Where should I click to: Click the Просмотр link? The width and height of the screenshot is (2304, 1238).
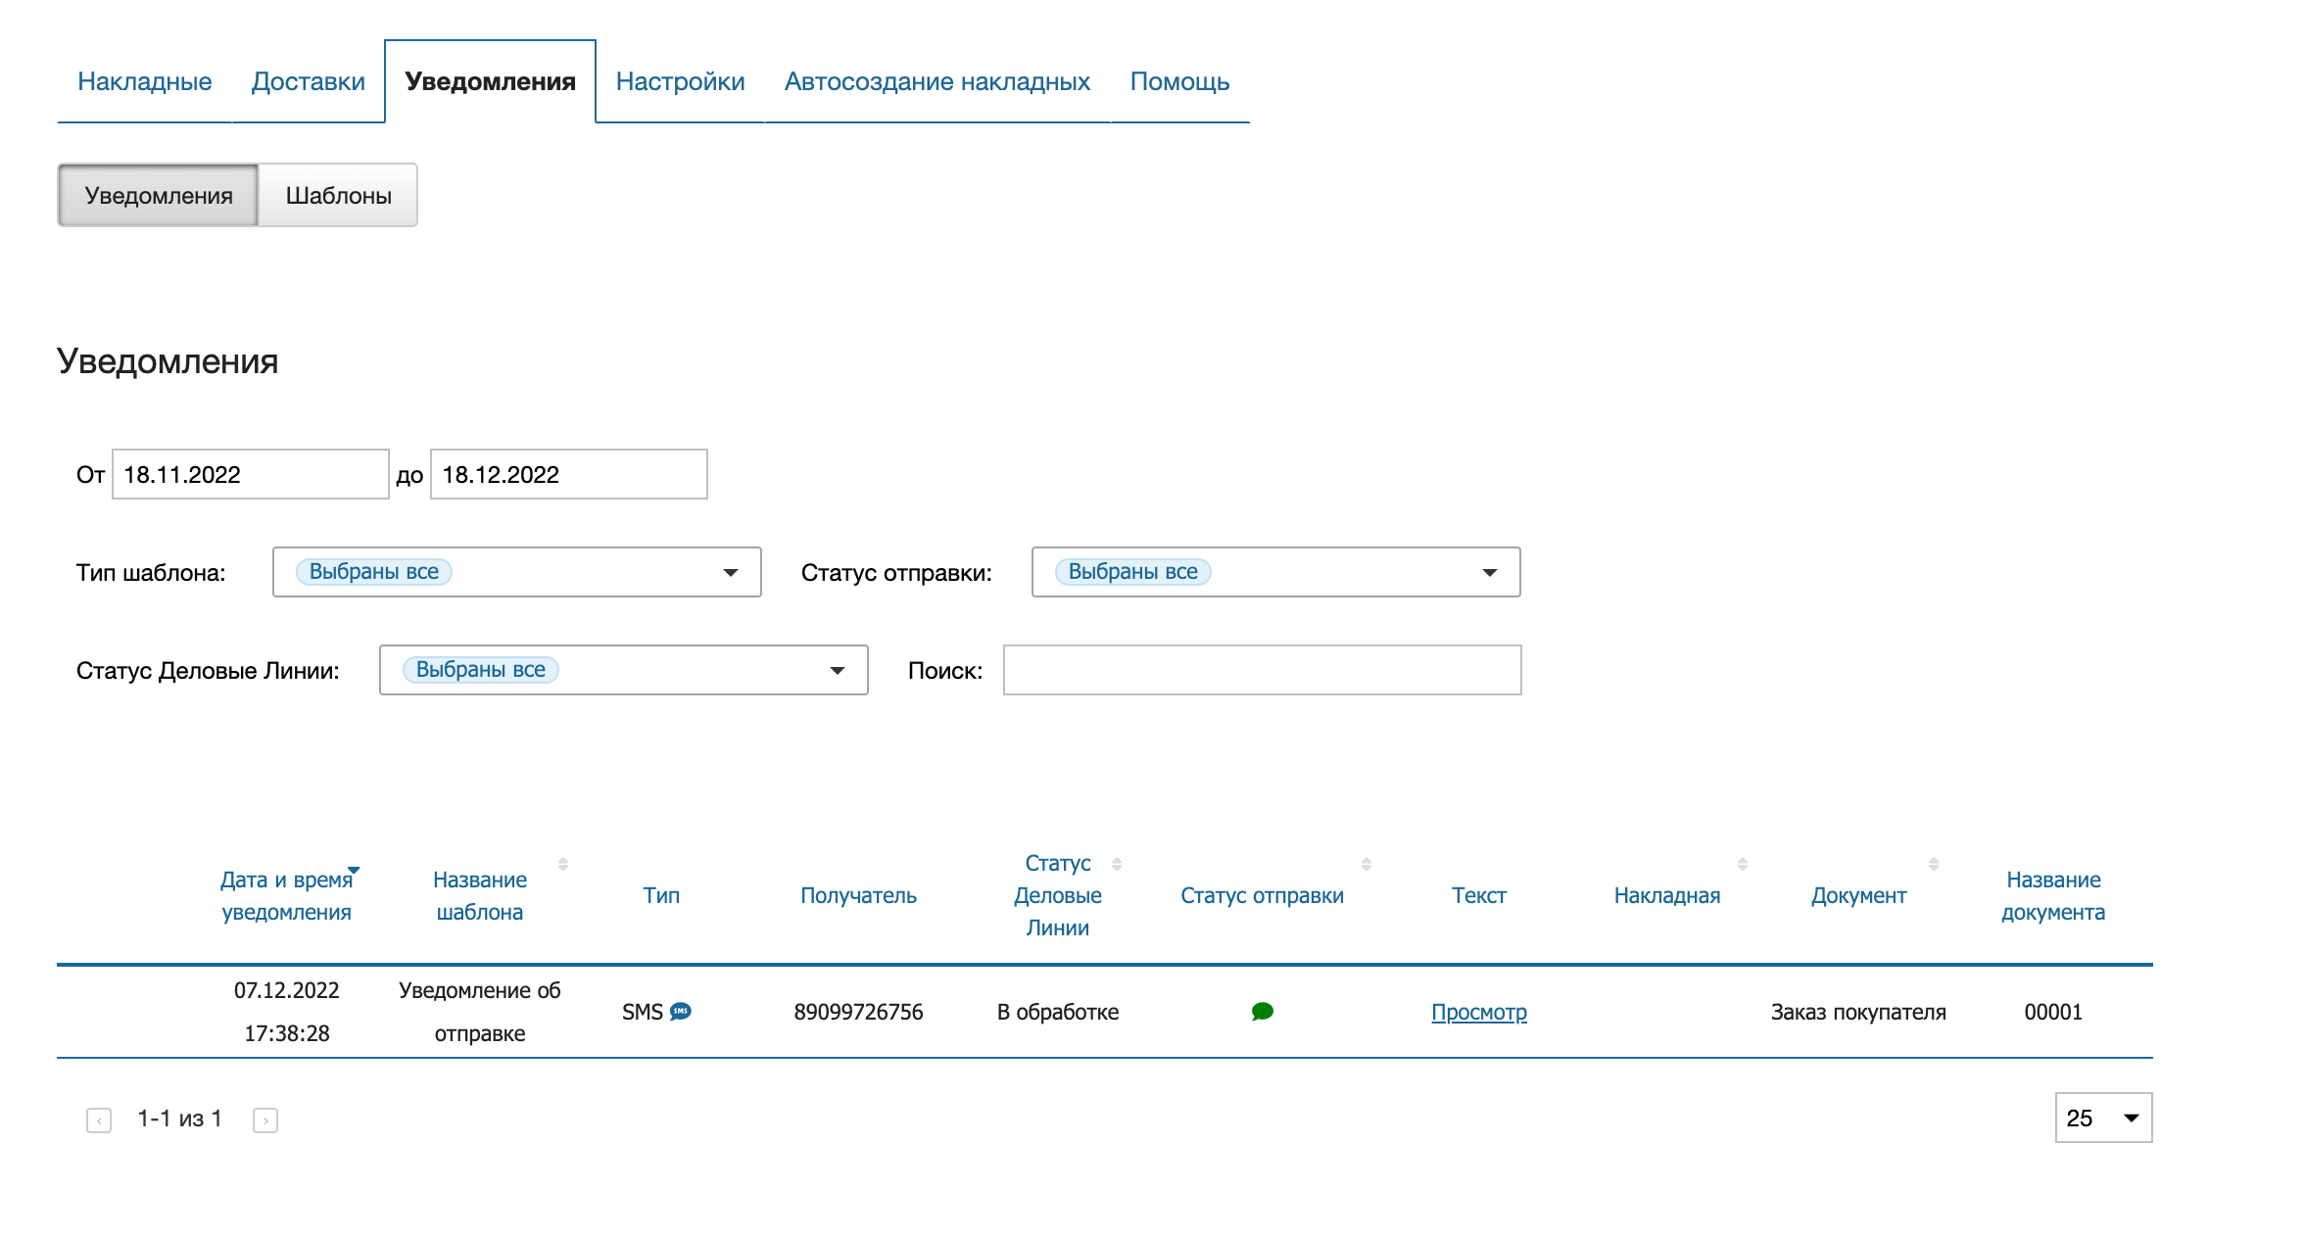click(x=1478, y=1012)
